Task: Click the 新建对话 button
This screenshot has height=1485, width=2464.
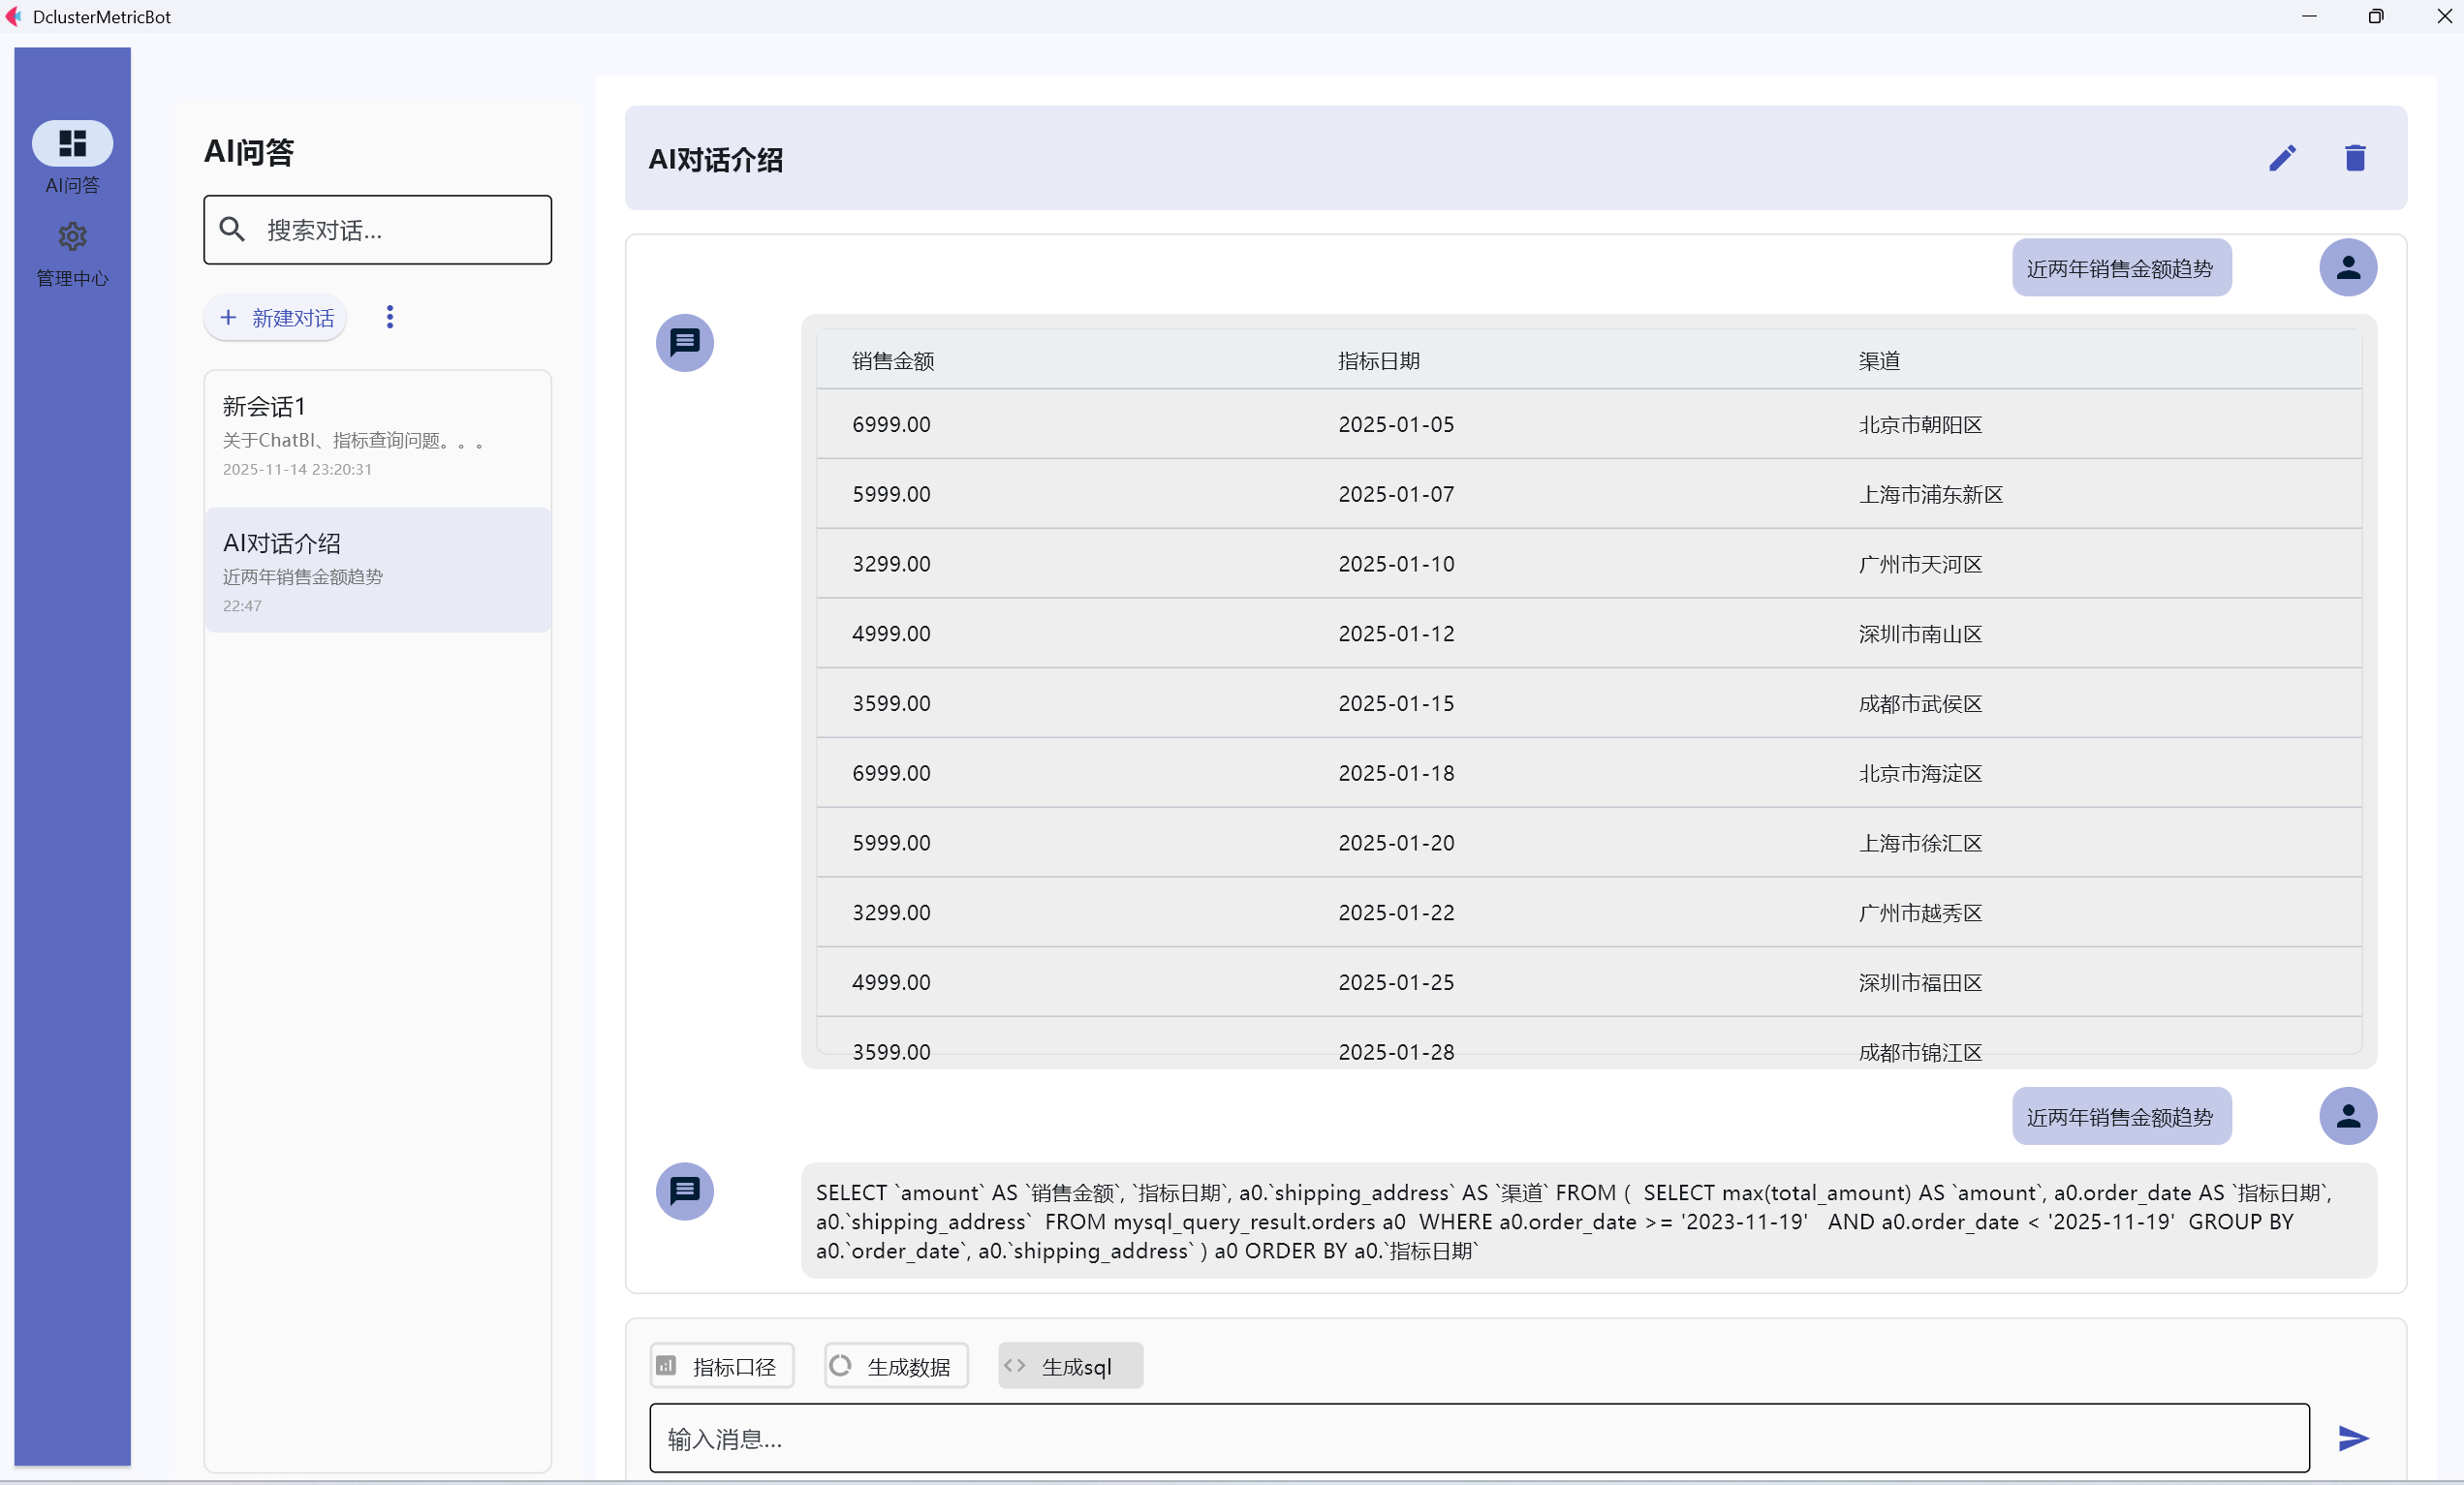Action: point(276,318)
